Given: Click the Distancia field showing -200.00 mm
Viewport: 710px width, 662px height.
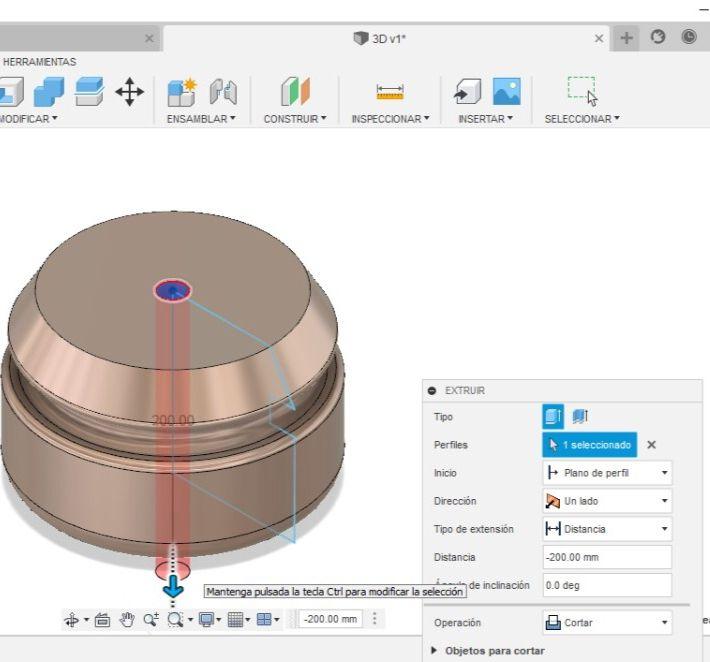Looking at the screenshot, I should tap(607, 557).
